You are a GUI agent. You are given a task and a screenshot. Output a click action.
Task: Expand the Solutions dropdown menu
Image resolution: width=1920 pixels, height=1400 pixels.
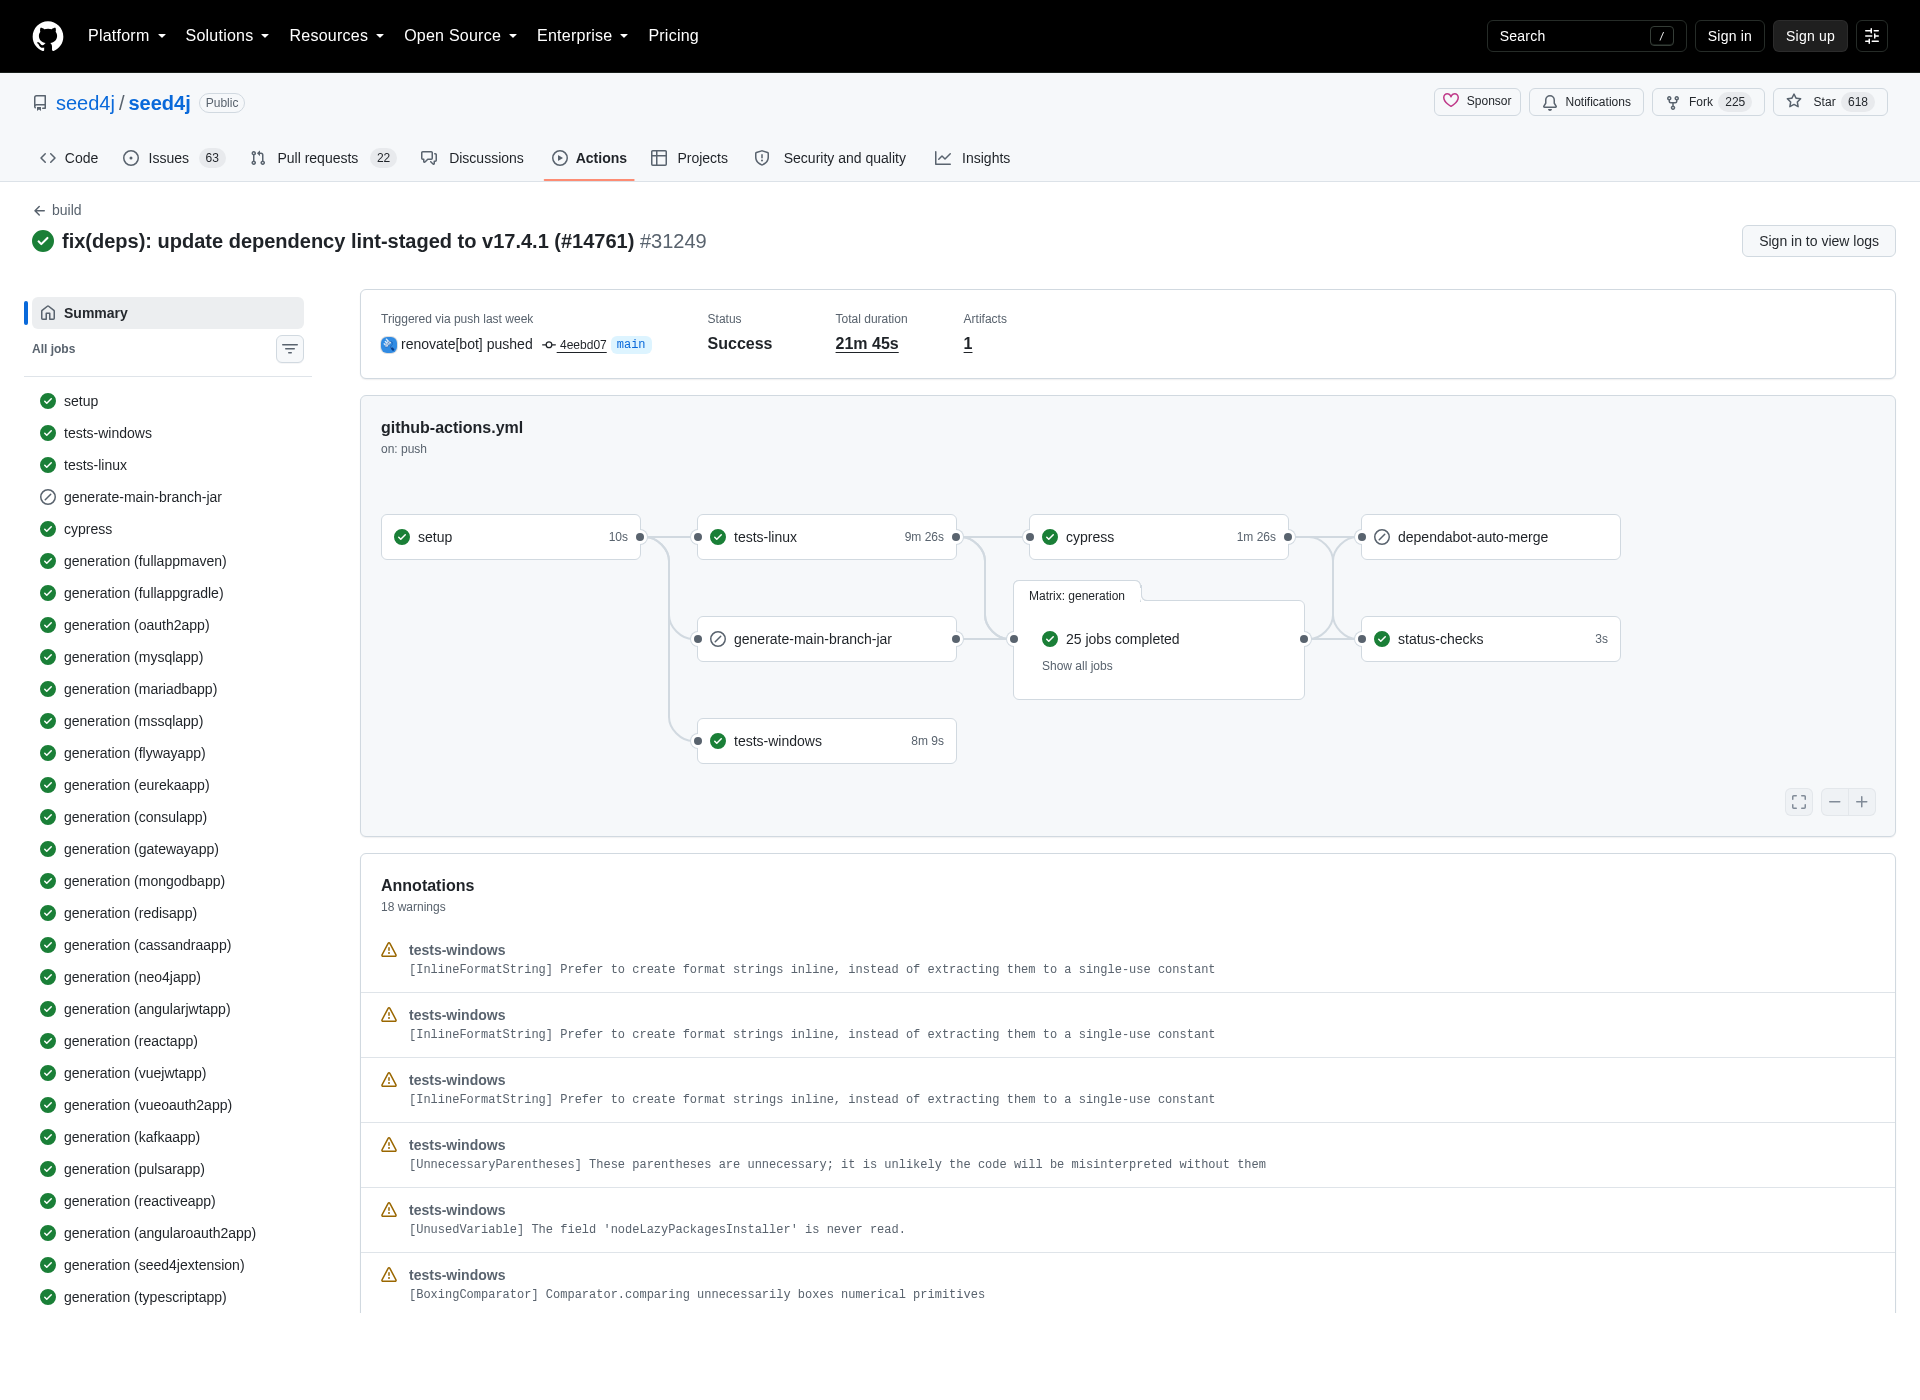click(x=227, y=36)
